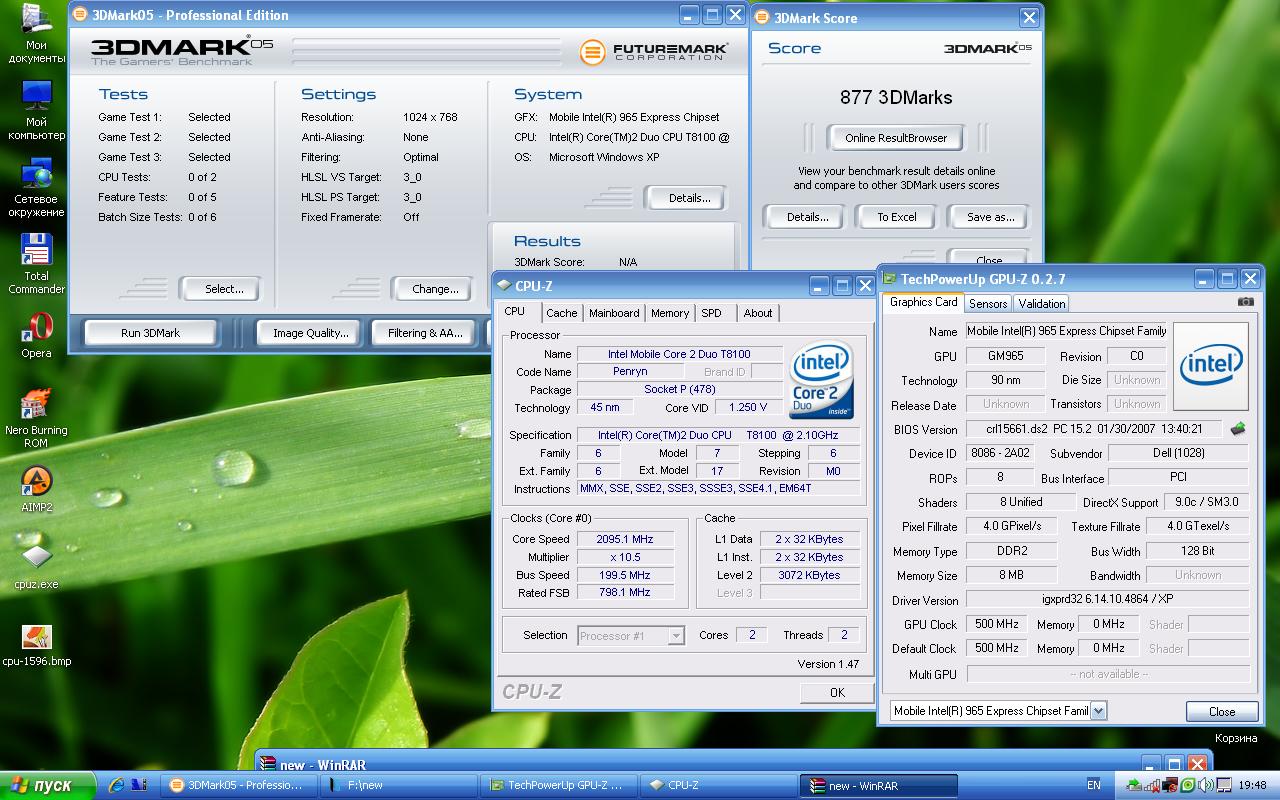Click the Close button in GPU-Z
1280x800 pixels.
1222,712
